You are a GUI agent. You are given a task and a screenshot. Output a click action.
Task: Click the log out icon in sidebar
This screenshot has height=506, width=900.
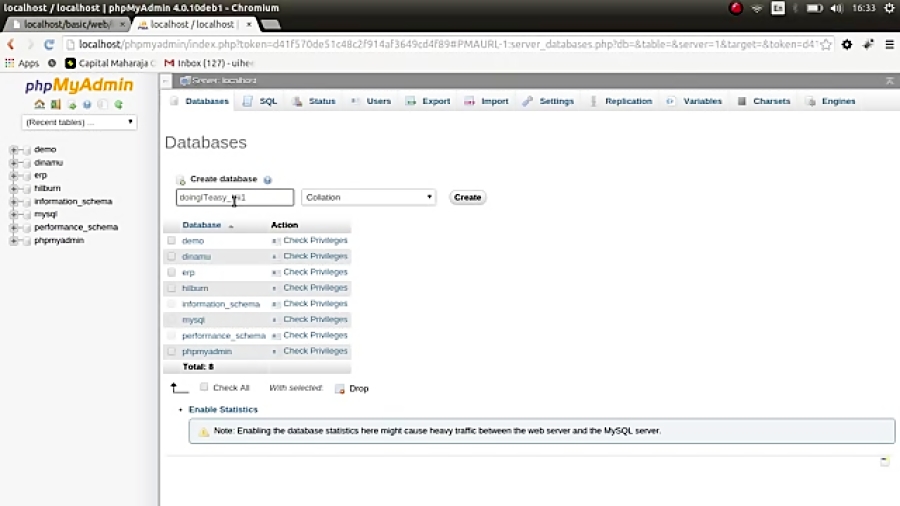pos(56,104)
